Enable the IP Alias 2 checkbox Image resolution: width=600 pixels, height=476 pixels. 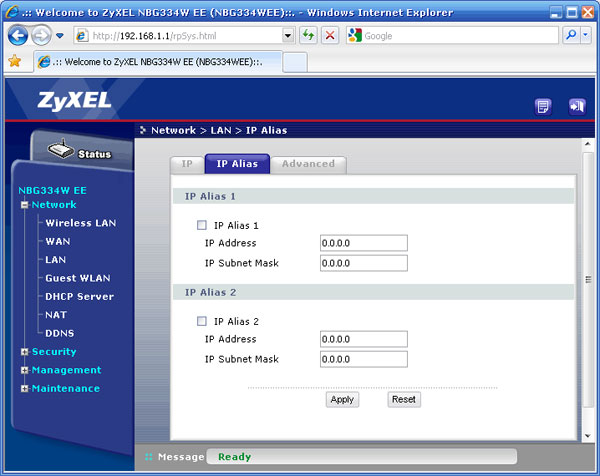click(x=203, y=322)
